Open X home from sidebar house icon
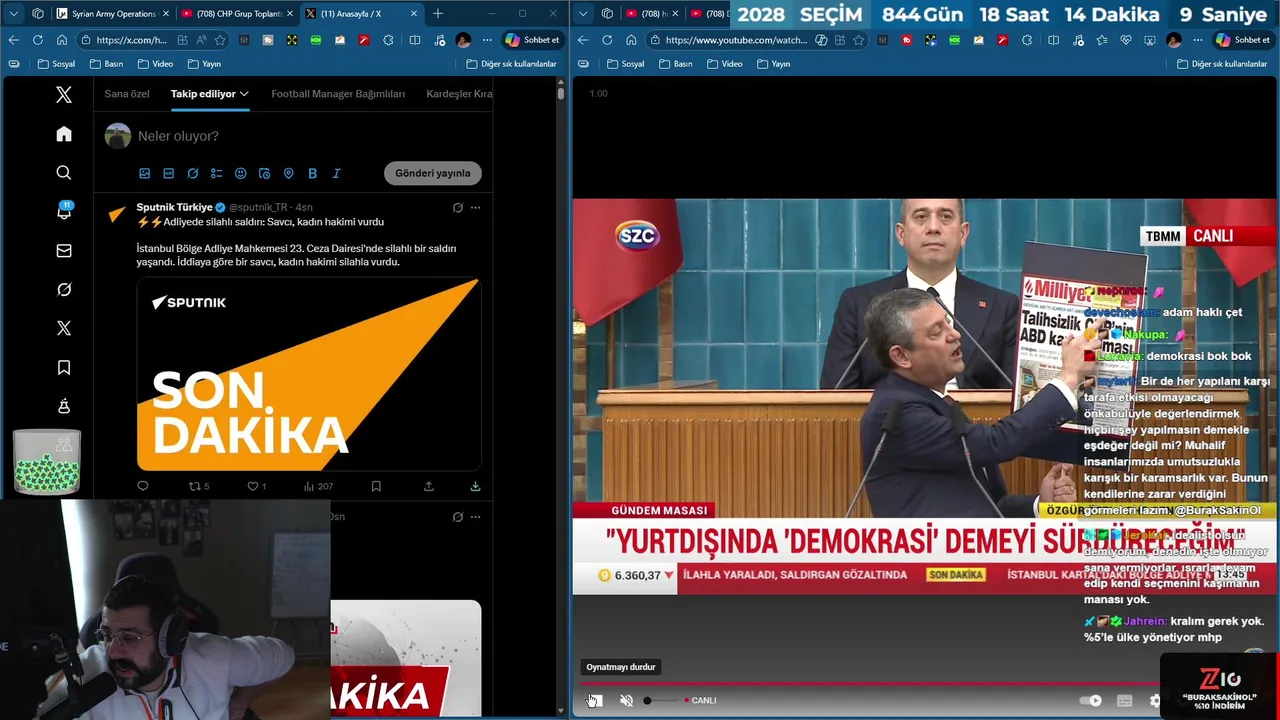The image size is (1280, 720). pyautogui.click(x=64, y=134)
